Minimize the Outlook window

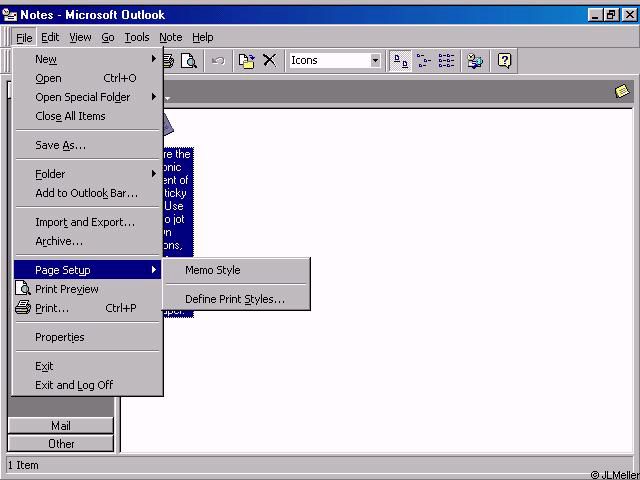coord(596,15)
